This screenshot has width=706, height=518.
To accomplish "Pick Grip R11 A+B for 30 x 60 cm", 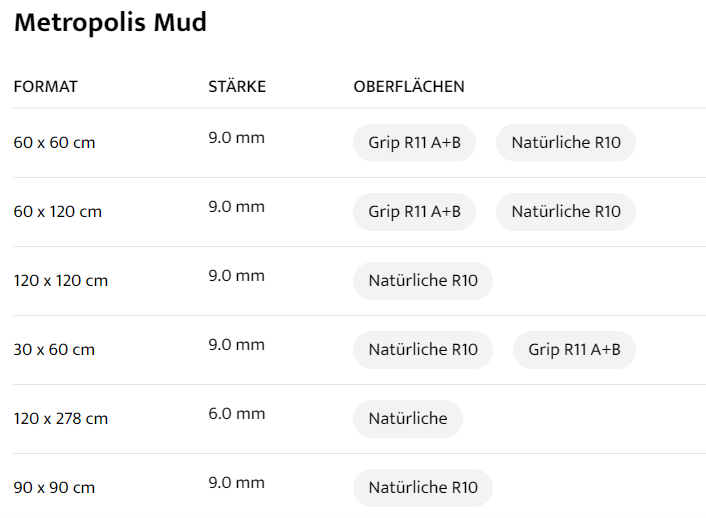I will point(574,350).
